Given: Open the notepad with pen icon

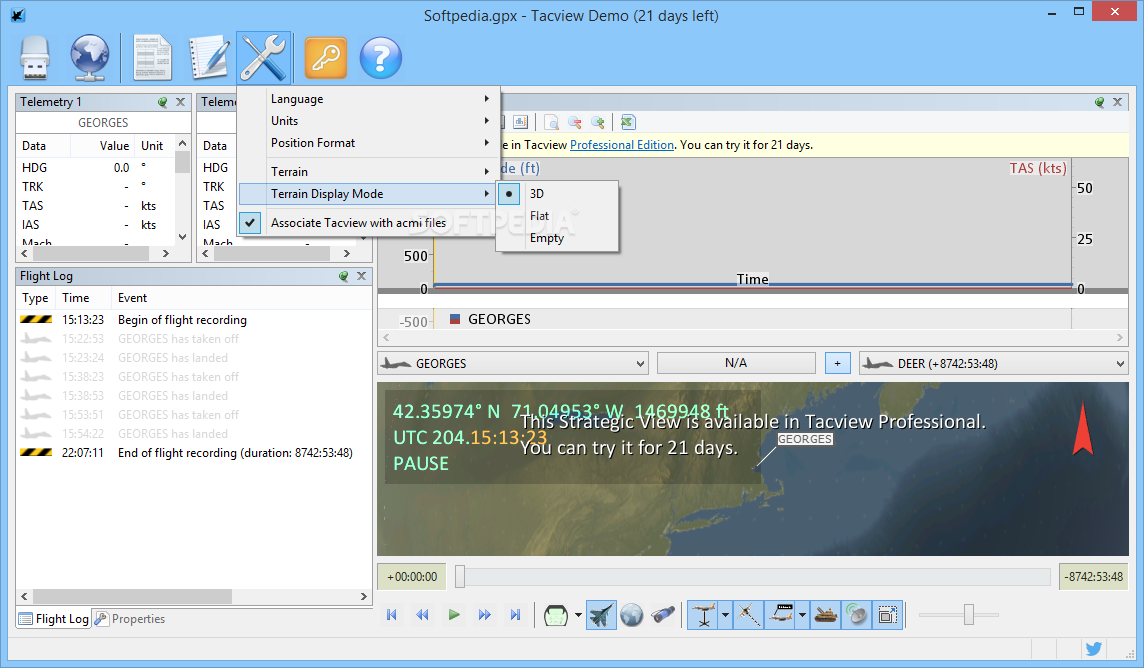Looking at the screenshot, I should (209, 58).
